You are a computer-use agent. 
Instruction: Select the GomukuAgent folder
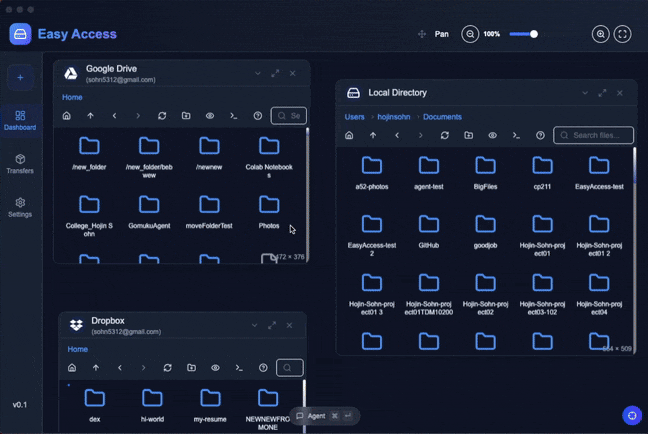pyautogui.click(x=149, y=212)
